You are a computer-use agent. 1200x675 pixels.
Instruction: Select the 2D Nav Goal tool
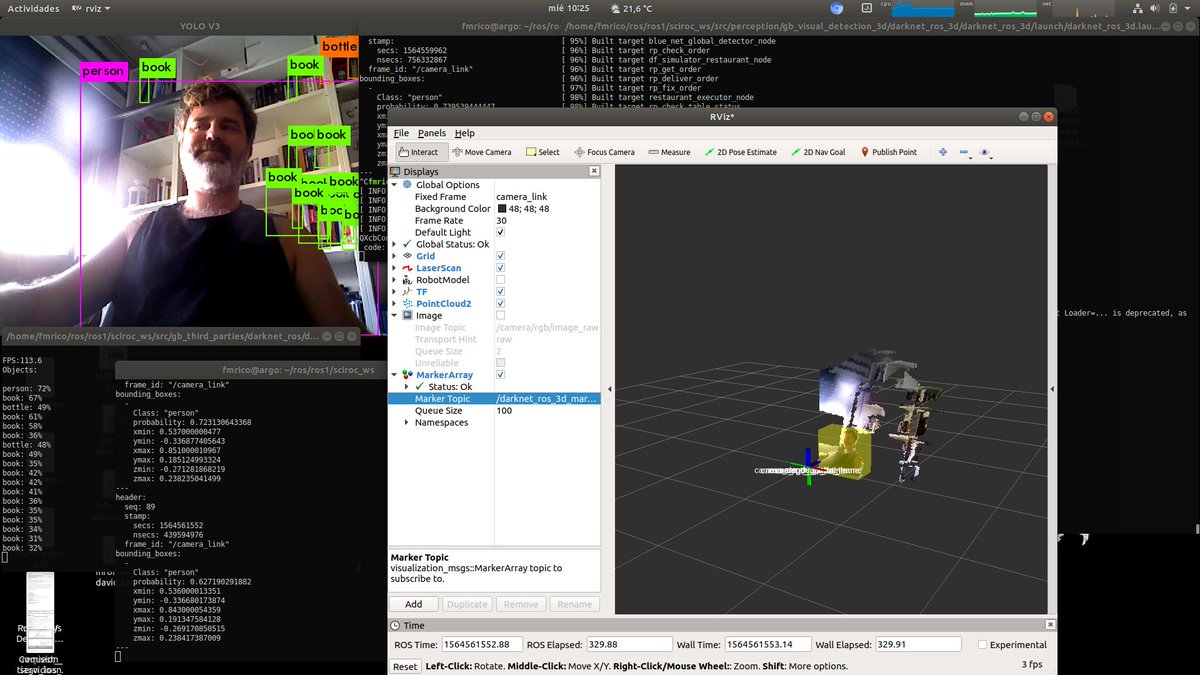pos(817,152)
